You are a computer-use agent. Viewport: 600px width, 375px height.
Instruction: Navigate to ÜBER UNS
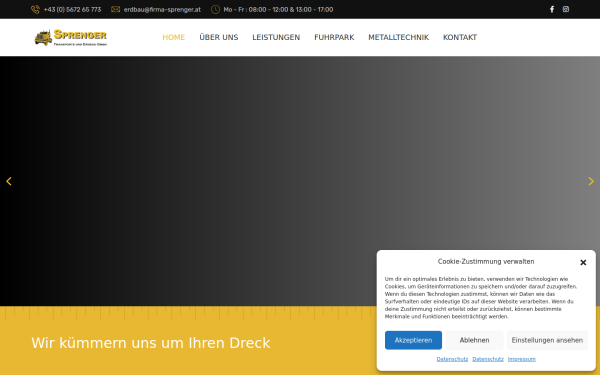tap(218, 38)
